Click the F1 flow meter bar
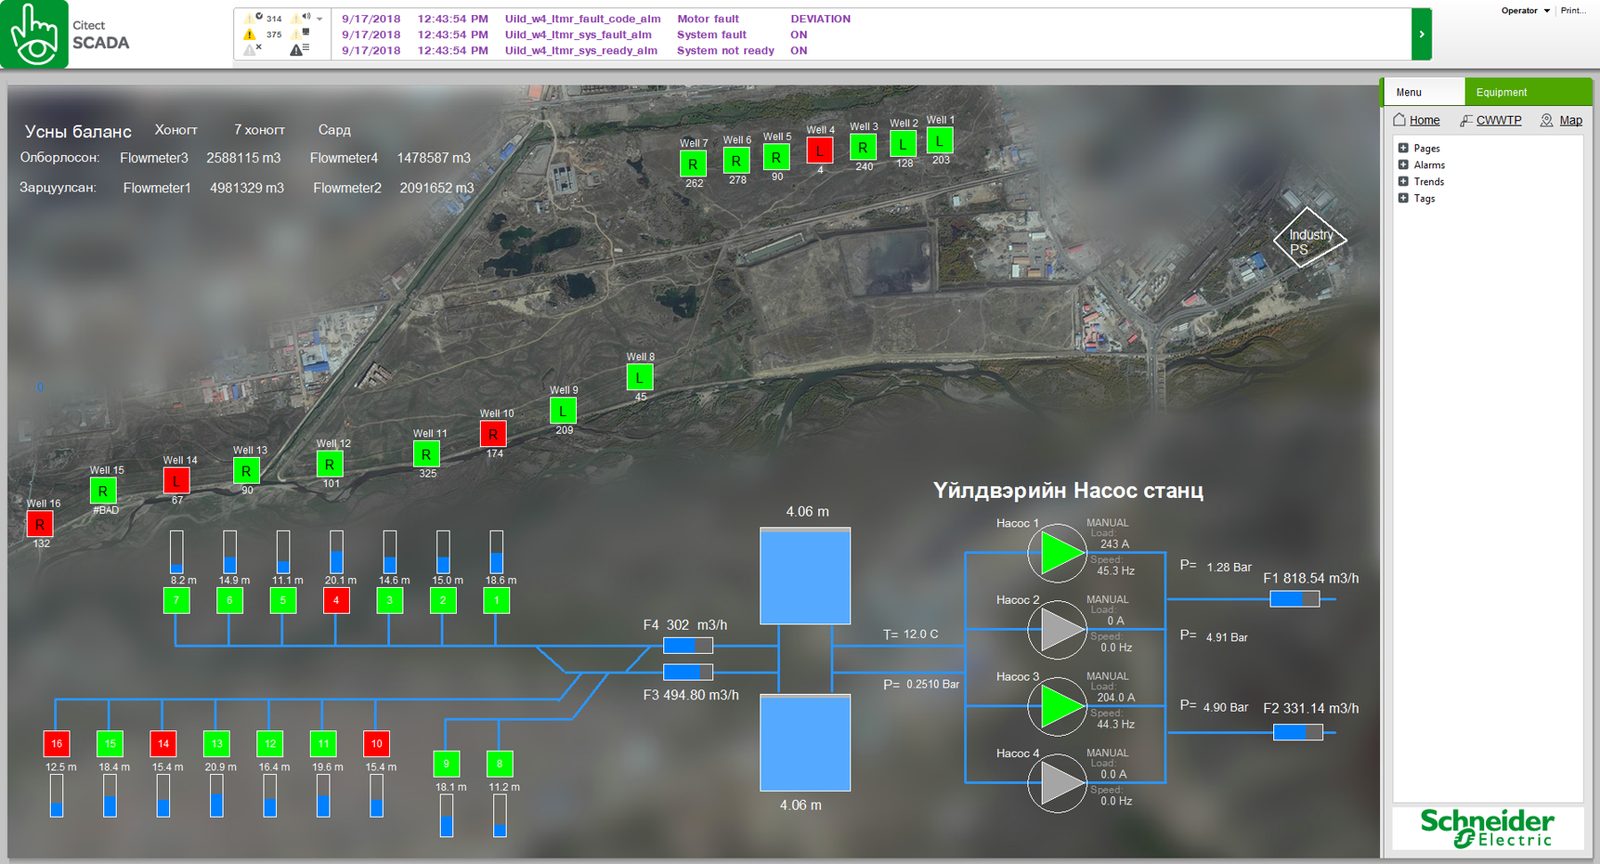Viewport: 1600px width, 864px height. coord(1295,599)
